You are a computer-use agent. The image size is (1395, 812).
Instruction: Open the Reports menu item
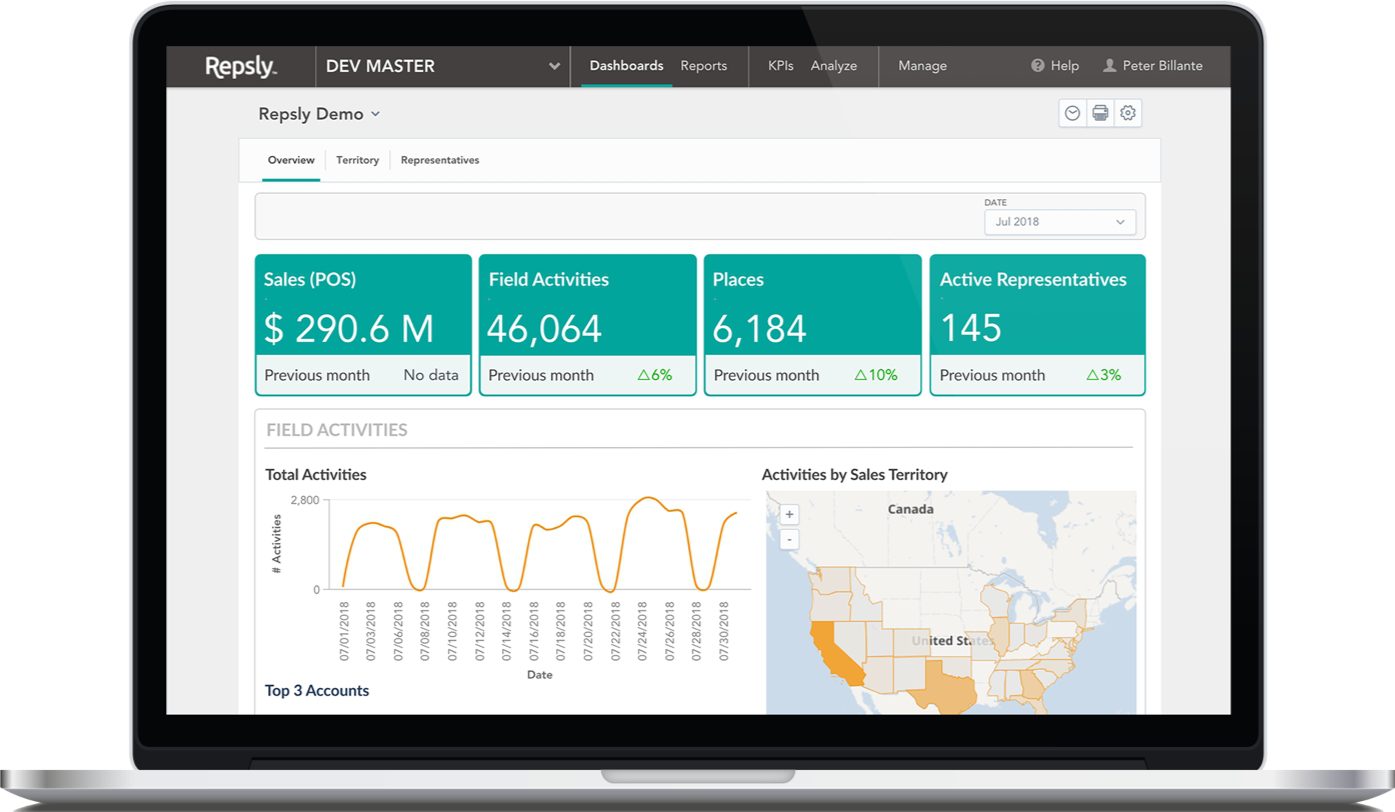[x=703, y=66]
